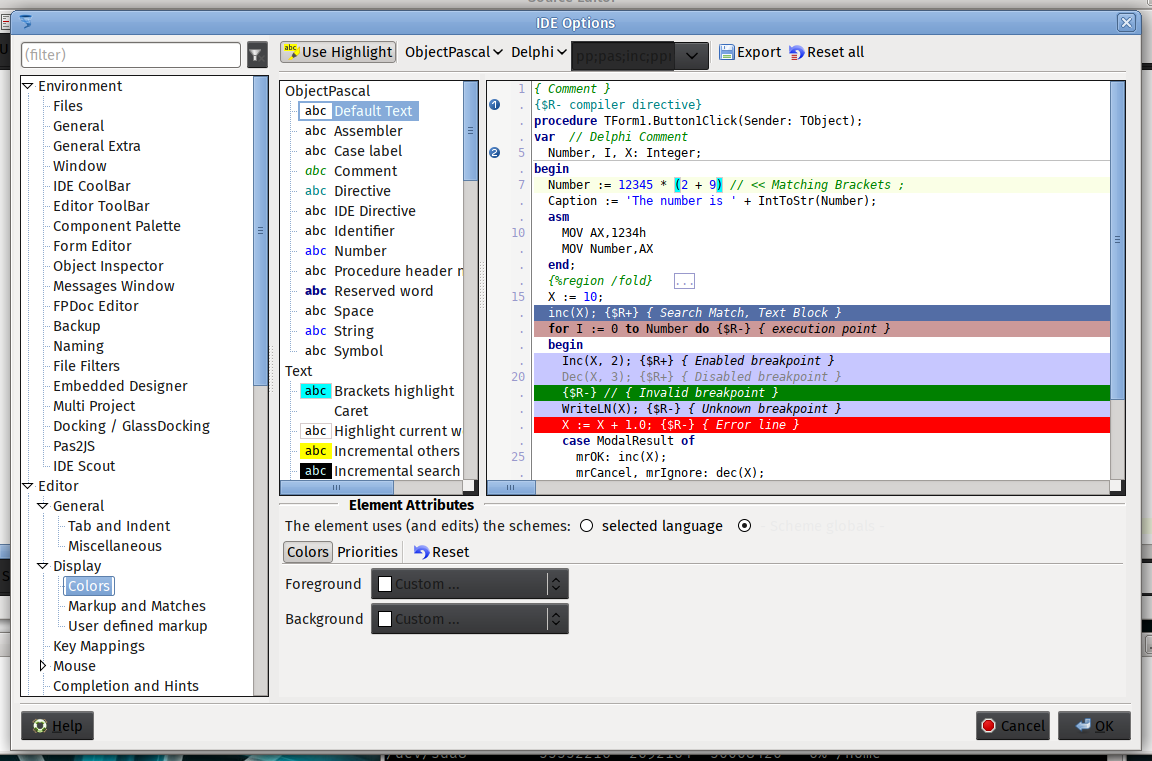Switch to the Colors tab
Viewport: 1152px width, 761px height.
coord(308,552)
